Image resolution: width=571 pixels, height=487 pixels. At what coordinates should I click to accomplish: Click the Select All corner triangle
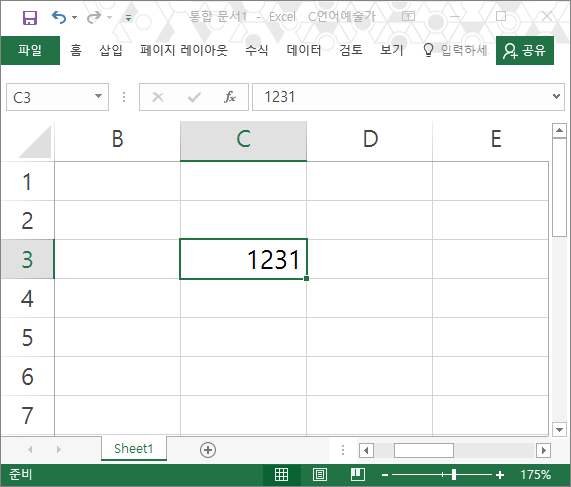[35, 142]
